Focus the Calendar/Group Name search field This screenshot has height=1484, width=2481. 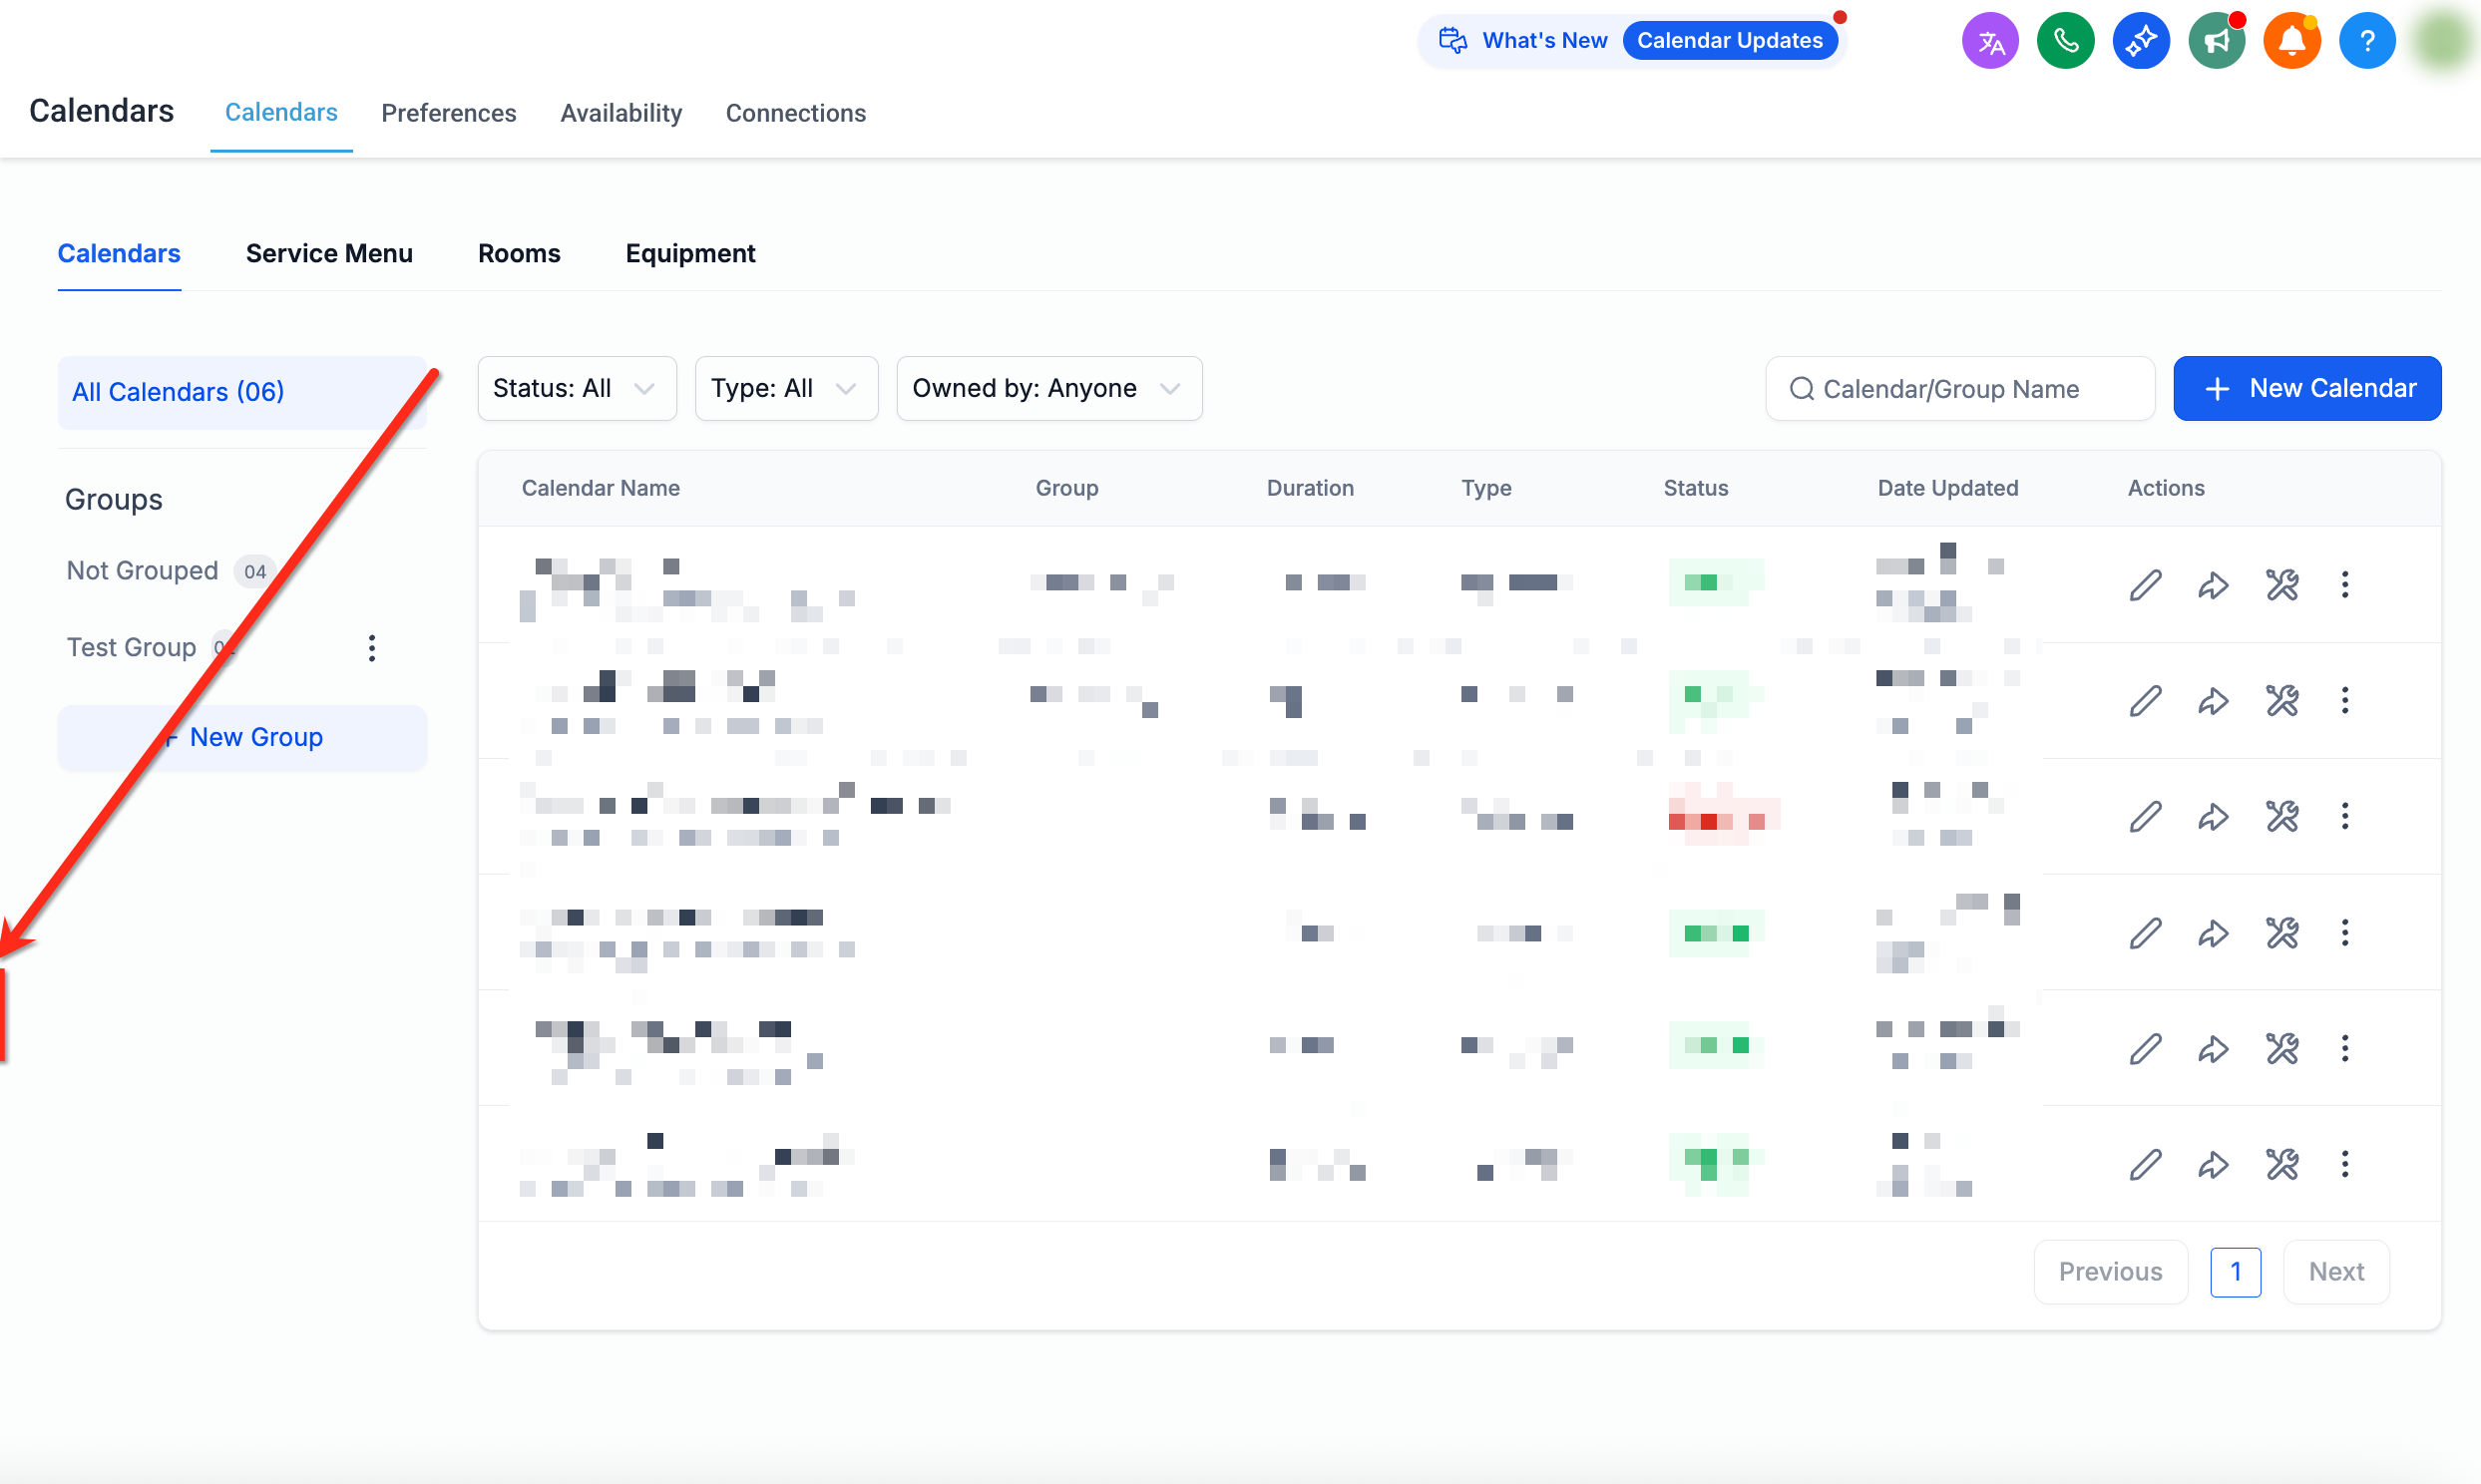coord(1960,388)
